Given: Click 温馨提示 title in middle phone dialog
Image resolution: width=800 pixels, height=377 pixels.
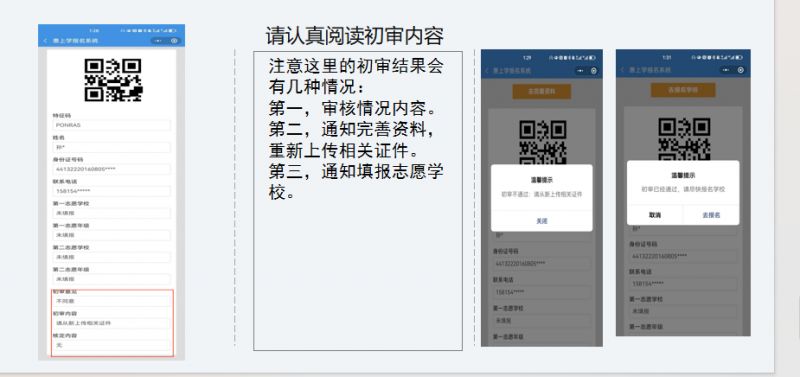Looking at the screenshot, I should (541, 180).
